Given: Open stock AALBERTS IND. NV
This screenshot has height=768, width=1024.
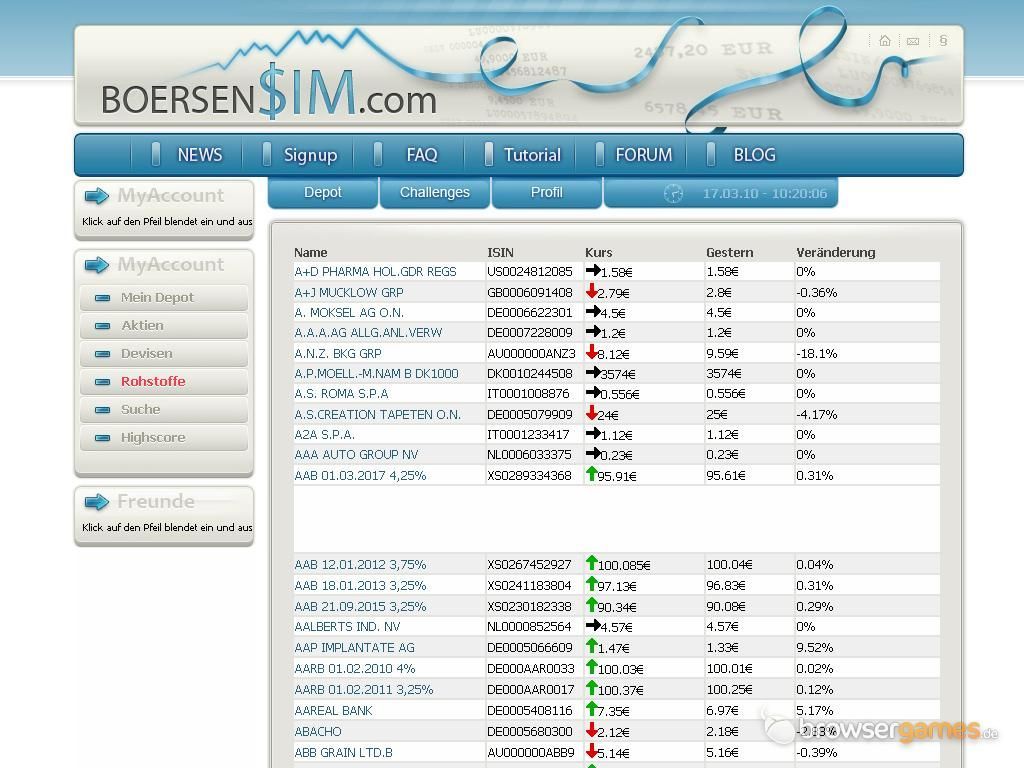Looking at the screenshot, I should [347, 627].
